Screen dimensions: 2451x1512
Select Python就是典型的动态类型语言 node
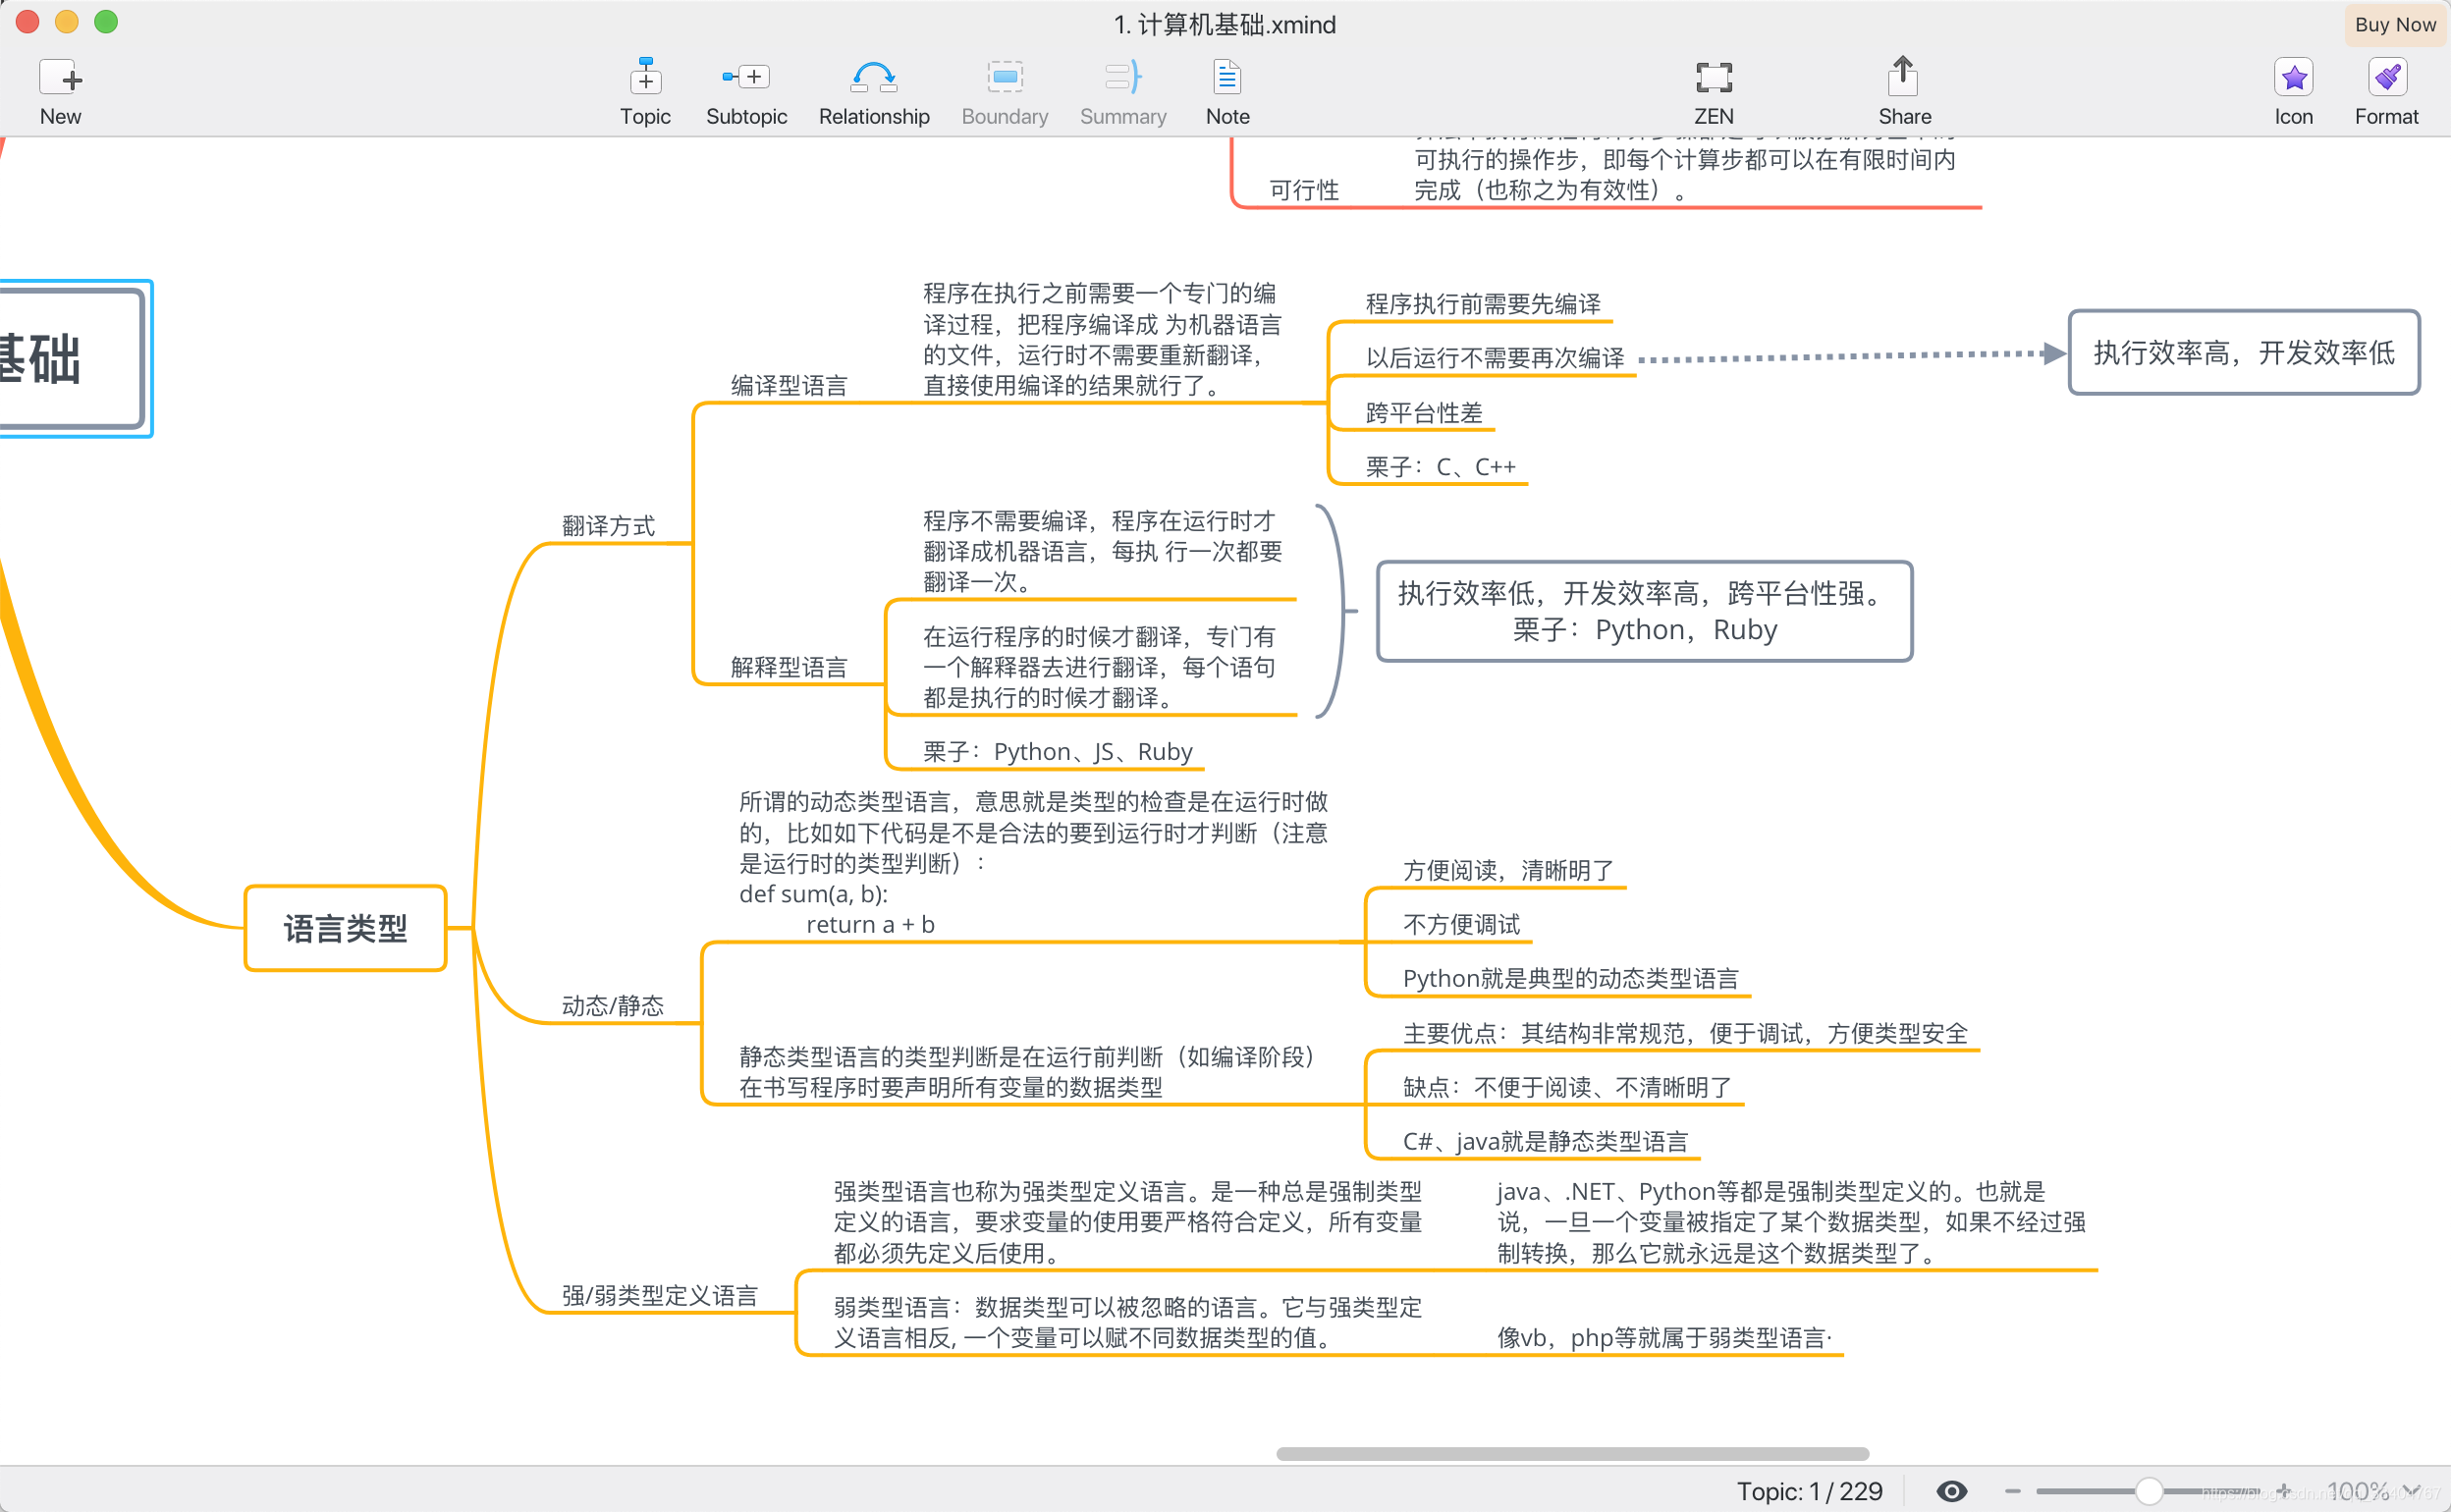[1570, 978]
